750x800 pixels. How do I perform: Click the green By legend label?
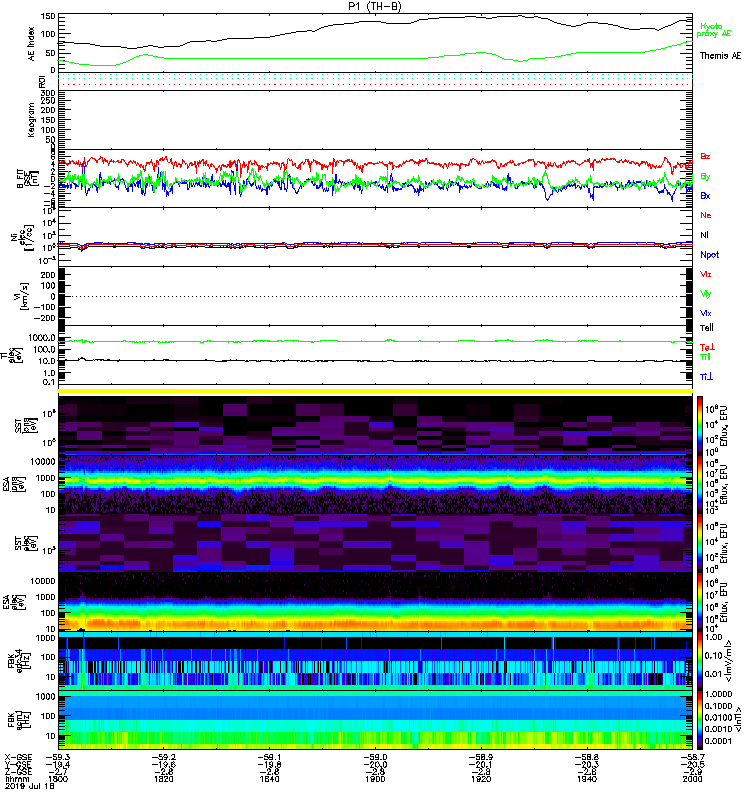pos(706,177)
